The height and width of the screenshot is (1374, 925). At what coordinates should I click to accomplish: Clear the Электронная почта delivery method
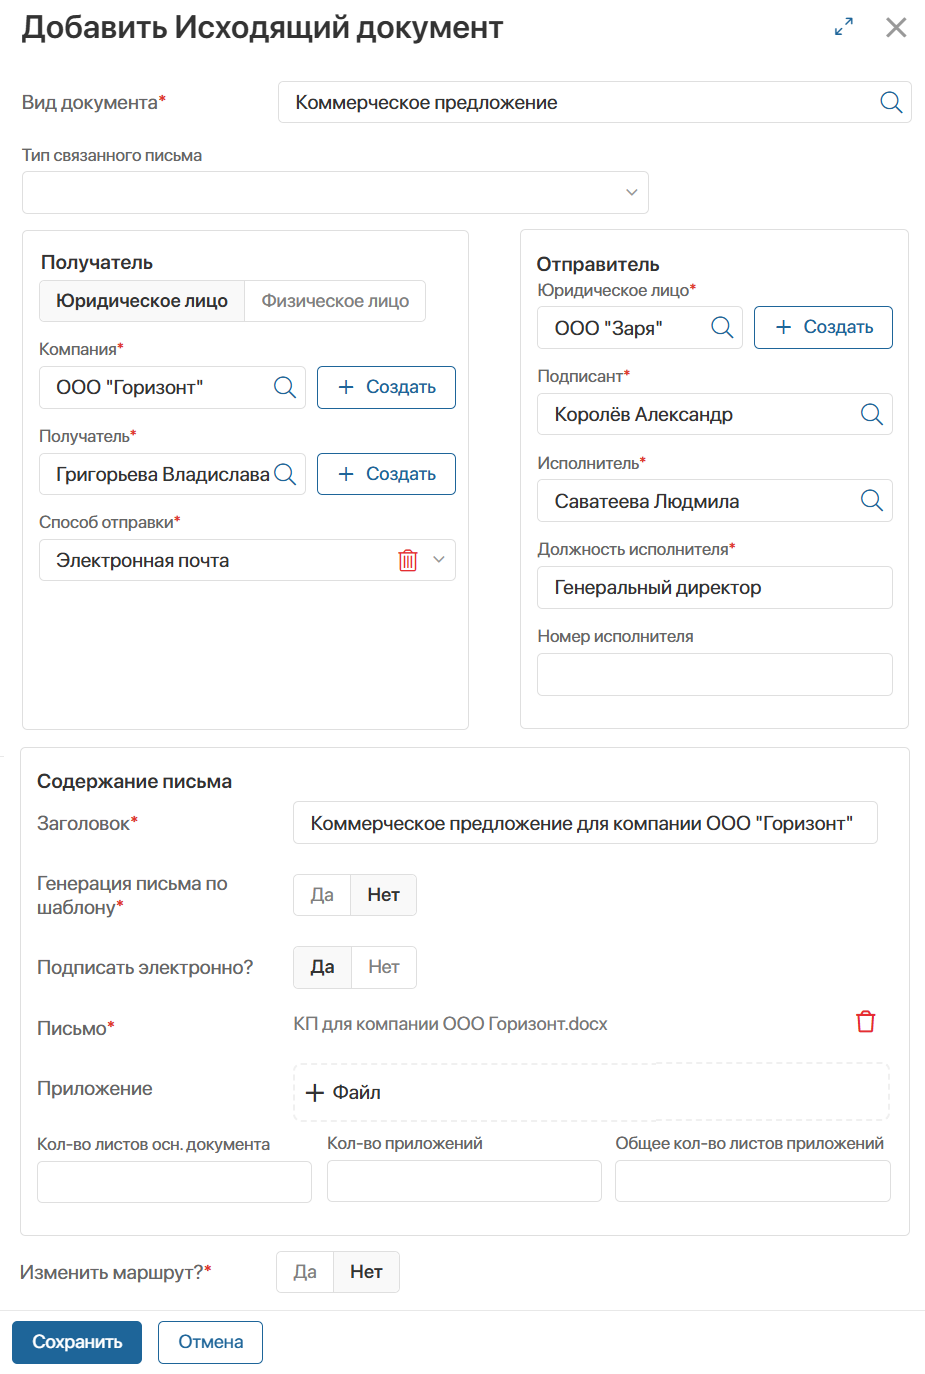[408, 560]
